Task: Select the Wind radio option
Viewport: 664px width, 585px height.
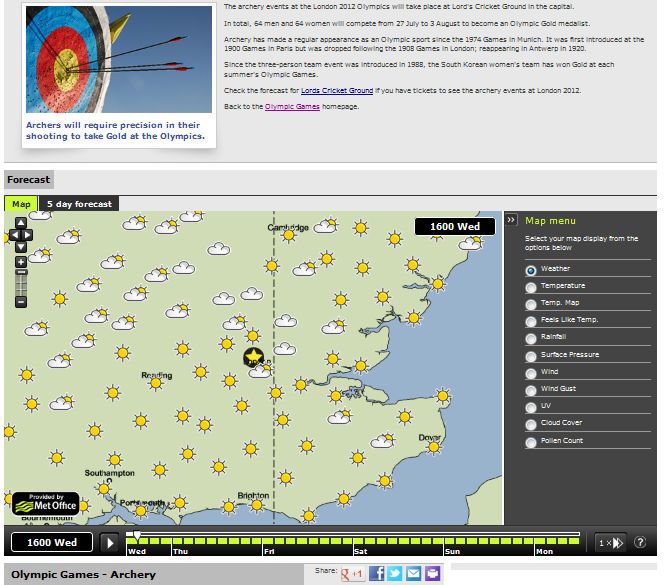Action: click(x=531, y=373)
